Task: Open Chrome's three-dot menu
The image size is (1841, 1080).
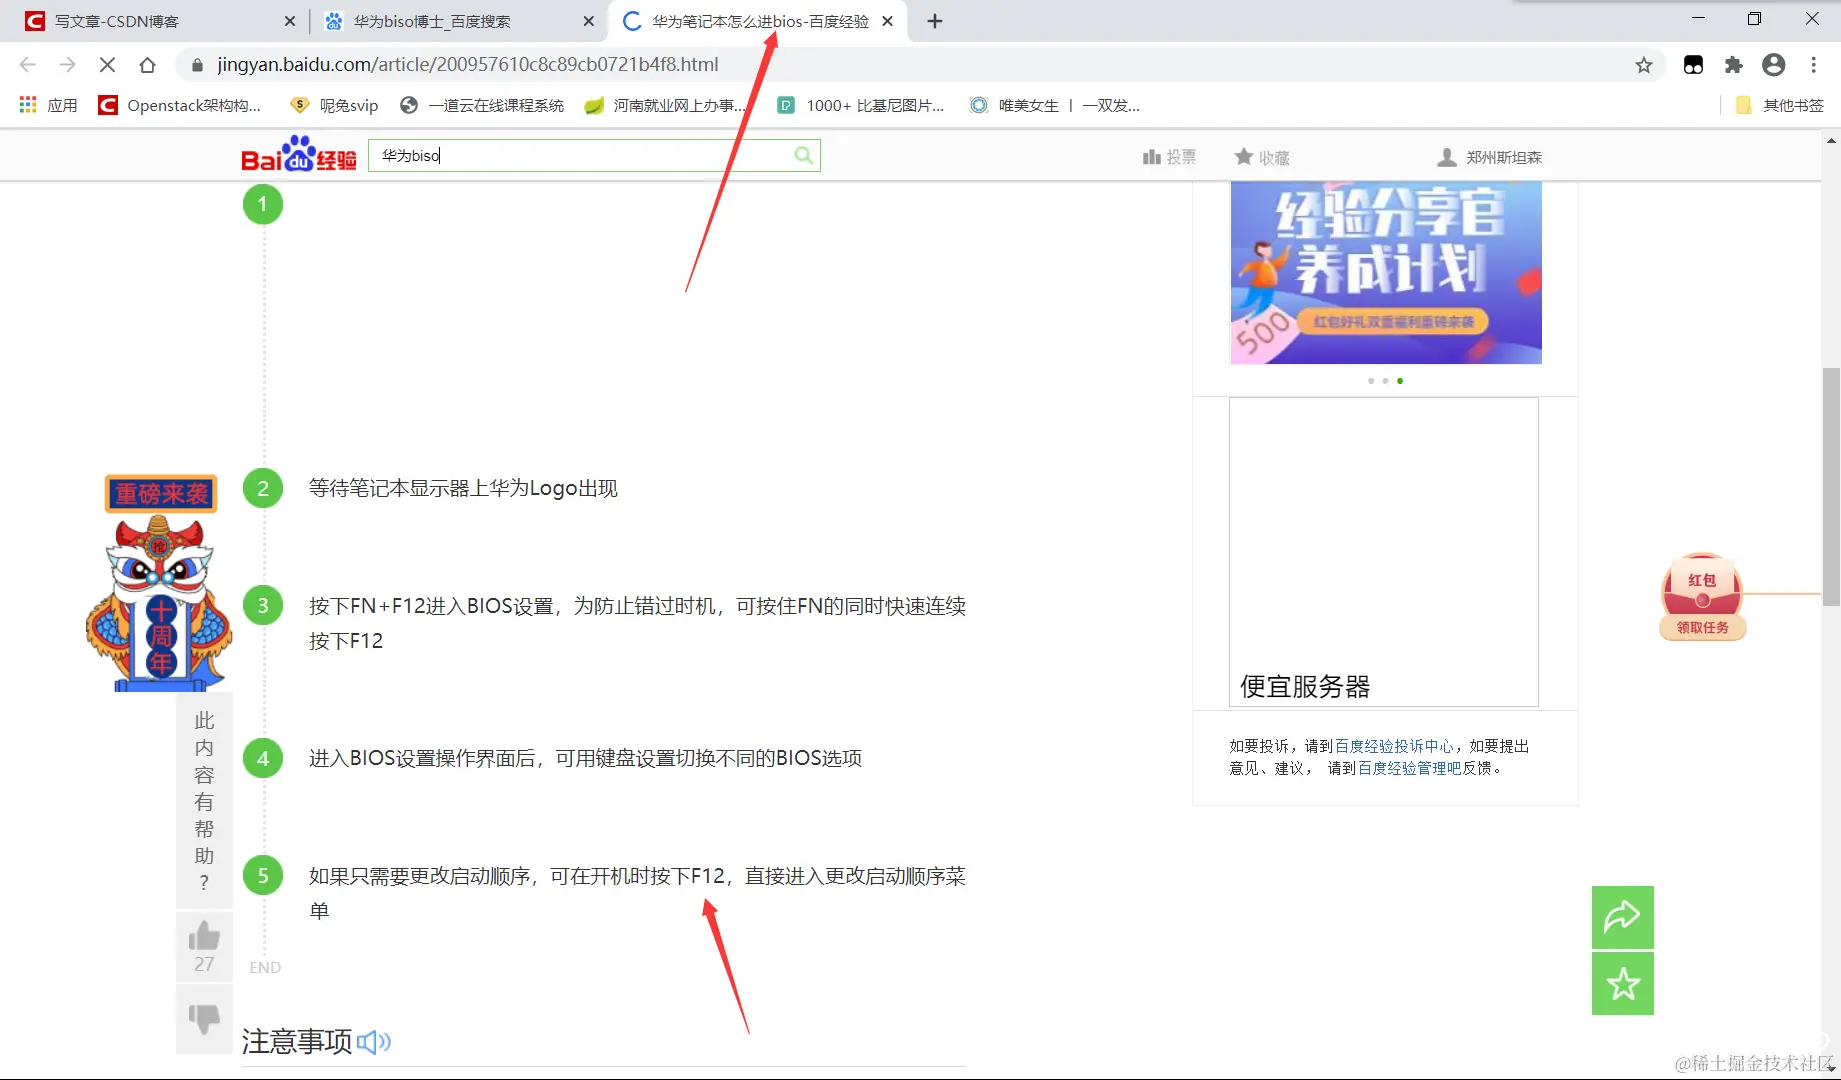Action: (1814, 64)
